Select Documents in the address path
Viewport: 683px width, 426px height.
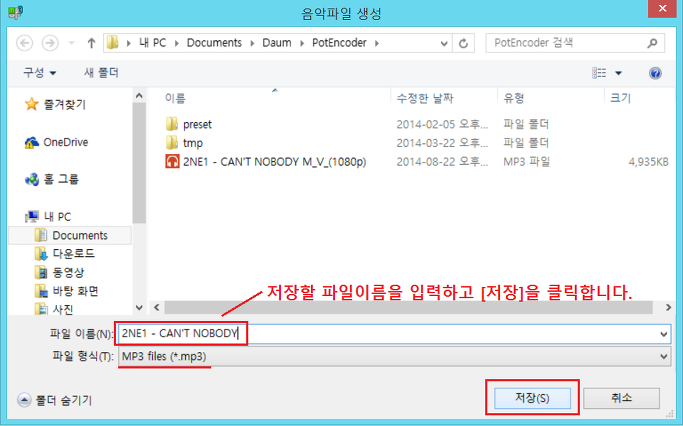coord(214,43)
